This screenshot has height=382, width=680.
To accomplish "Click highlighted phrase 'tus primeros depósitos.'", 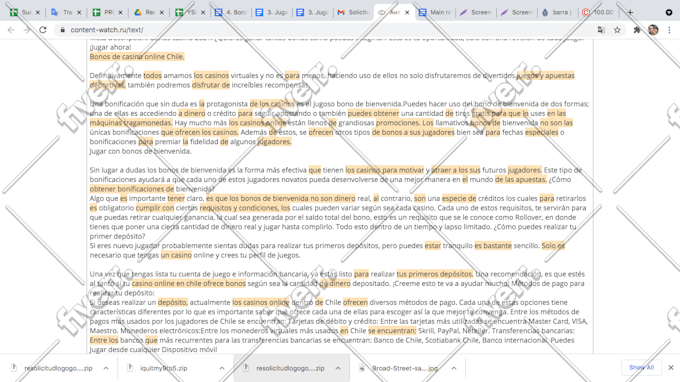I will [x=435, y=274].
